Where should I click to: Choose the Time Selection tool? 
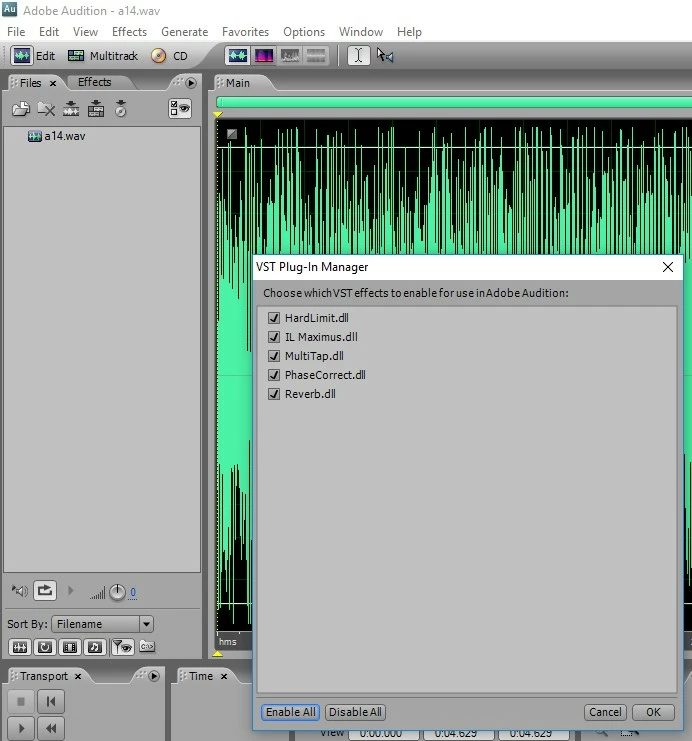[x=358, y=56]
